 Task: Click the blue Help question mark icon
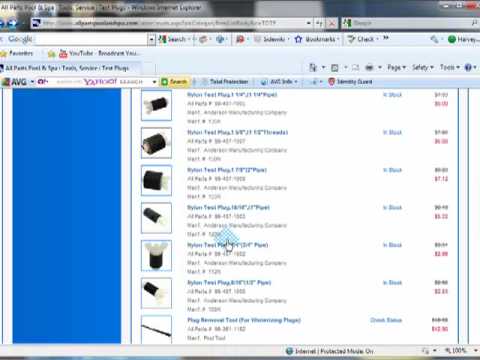(x=468, y=68)
